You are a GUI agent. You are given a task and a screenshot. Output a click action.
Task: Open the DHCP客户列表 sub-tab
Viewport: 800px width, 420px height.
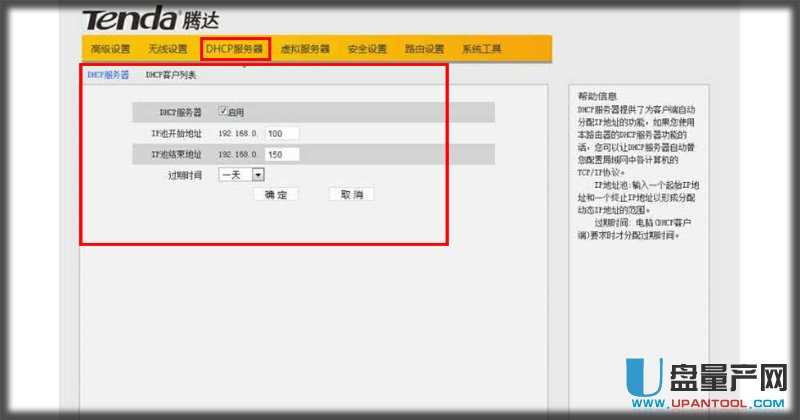(171, 75)
